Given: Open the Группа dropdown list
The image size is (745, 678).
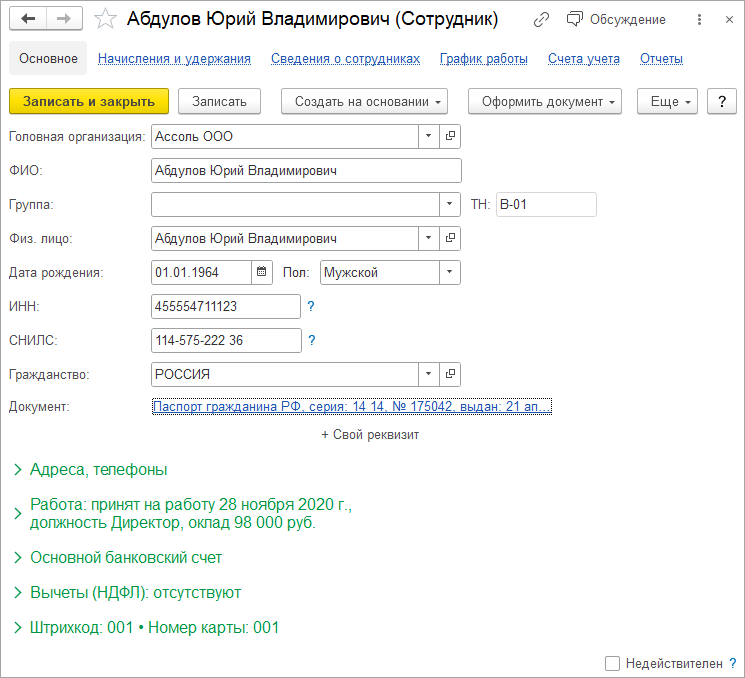Looking at the screenshot, I should [x=450, y=204].
